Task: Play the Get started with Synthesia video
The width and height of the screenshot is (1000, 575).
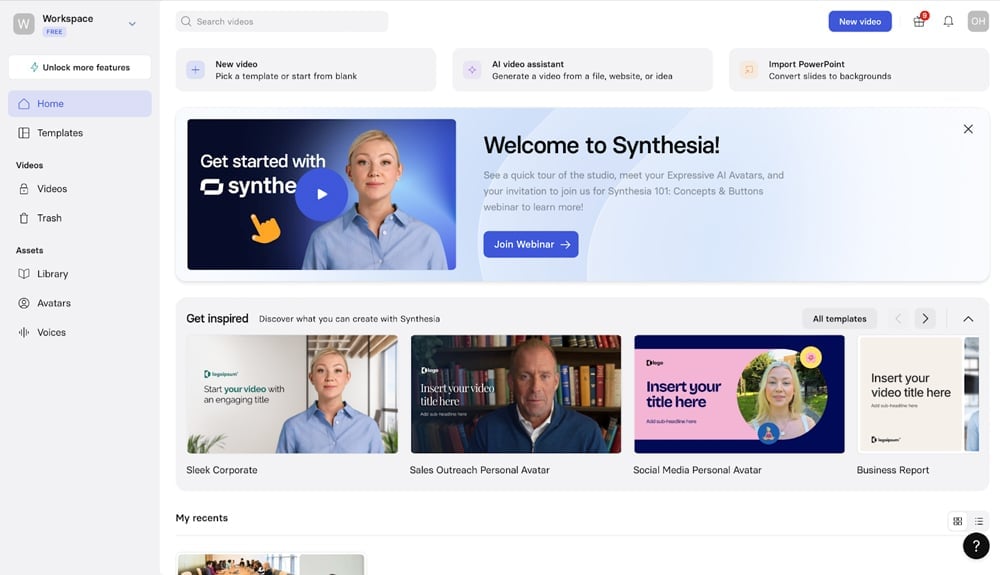Action: [321, 194]
